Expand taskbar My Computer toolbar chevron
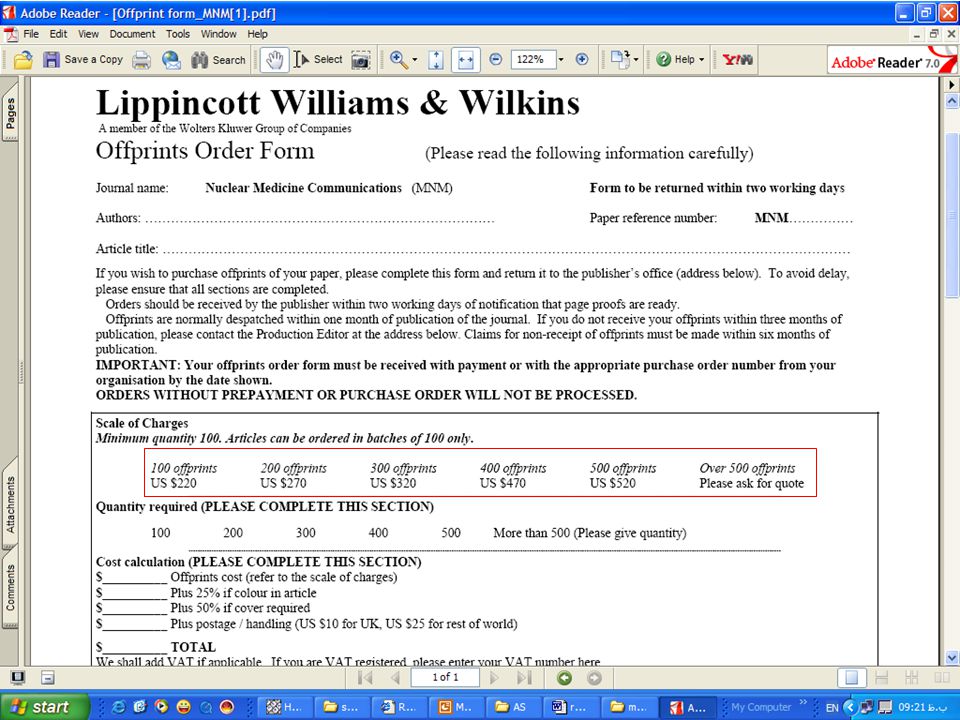The width and height of the screenshot is (960, 720). coord(803,702)
